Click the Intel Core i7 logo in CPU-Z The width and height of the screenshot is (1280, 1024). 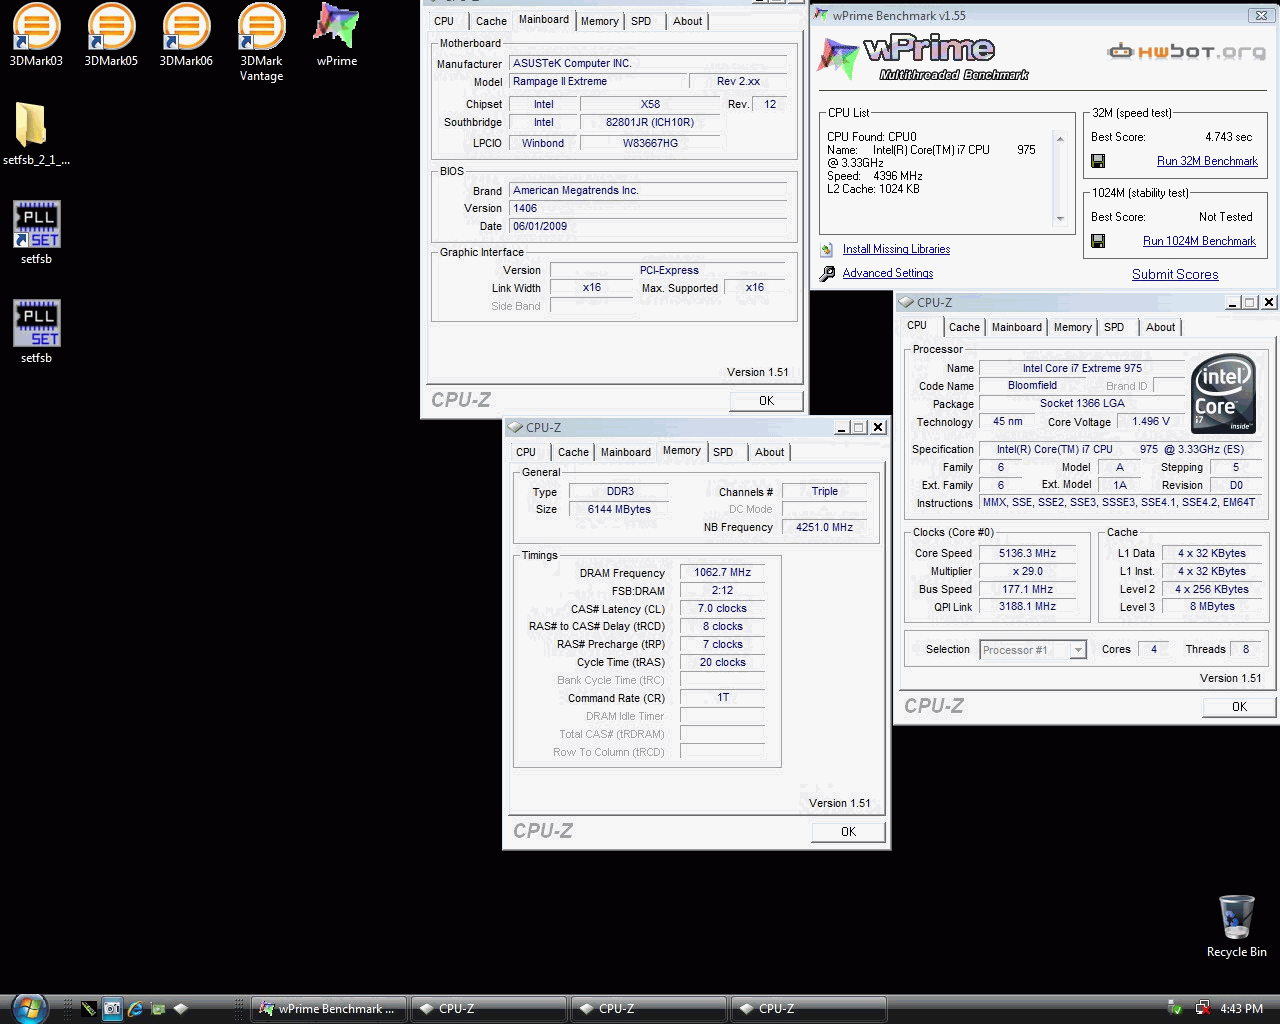pos(1224,394)
